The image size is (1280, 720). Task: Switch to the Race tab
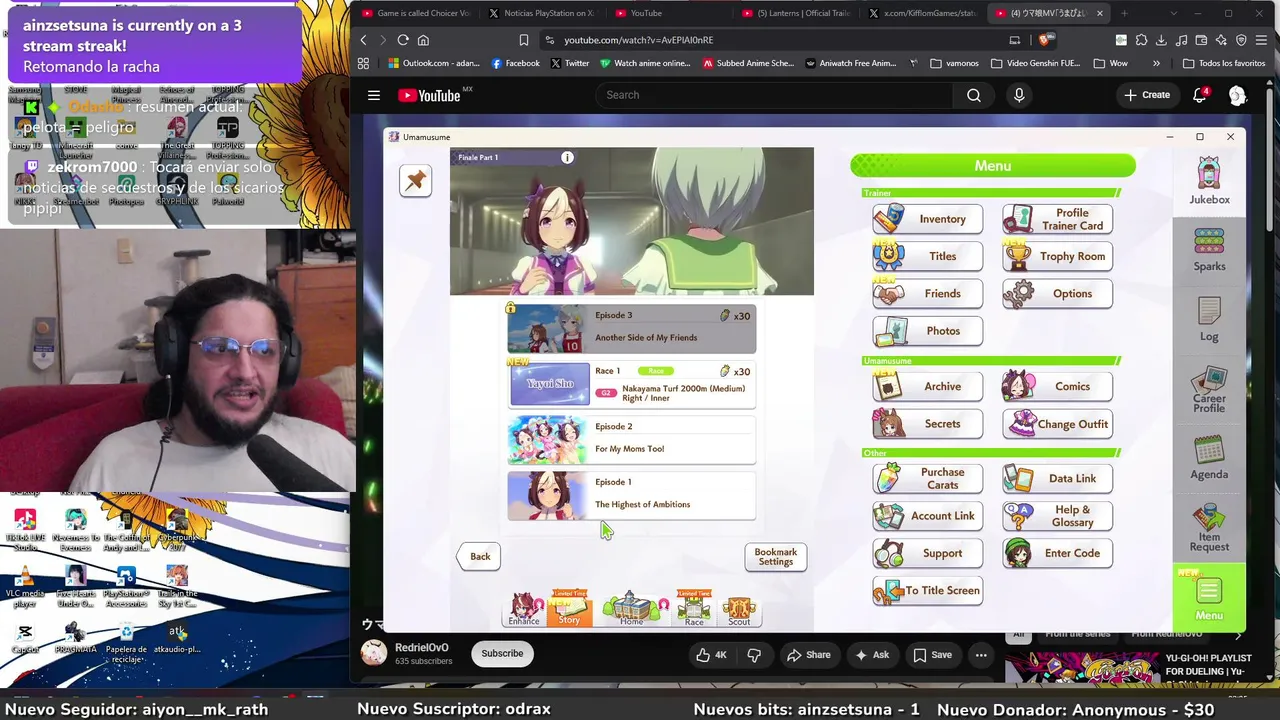coord(694,609)
